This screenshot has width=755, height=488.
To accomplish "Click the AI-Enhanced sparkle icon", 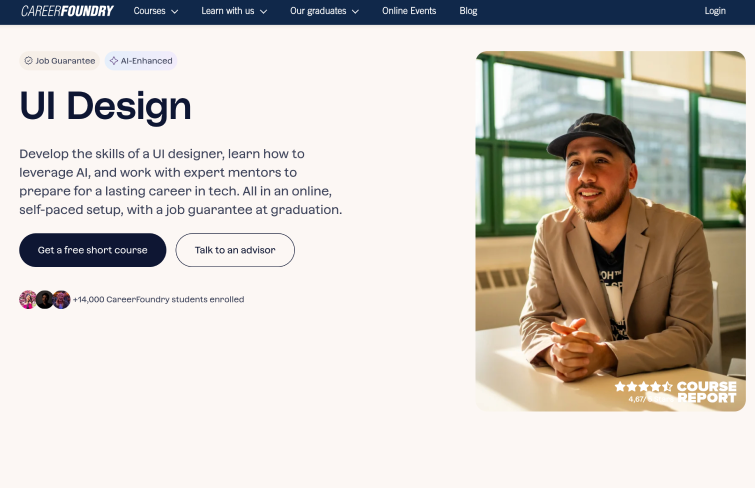I will coord(114,61).
